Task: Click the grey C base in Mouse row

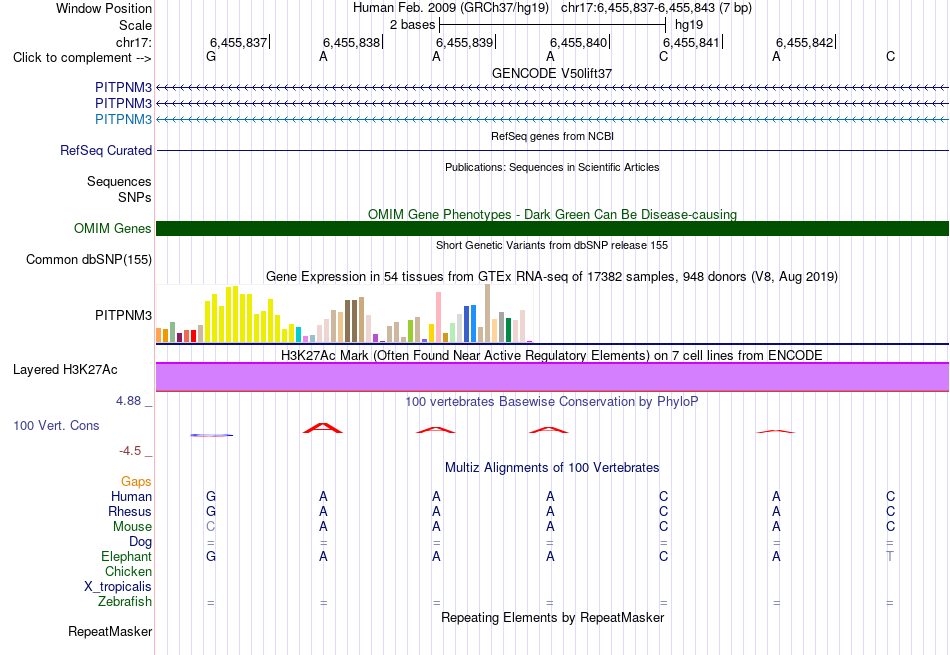Action: click(x=211, y=527)
